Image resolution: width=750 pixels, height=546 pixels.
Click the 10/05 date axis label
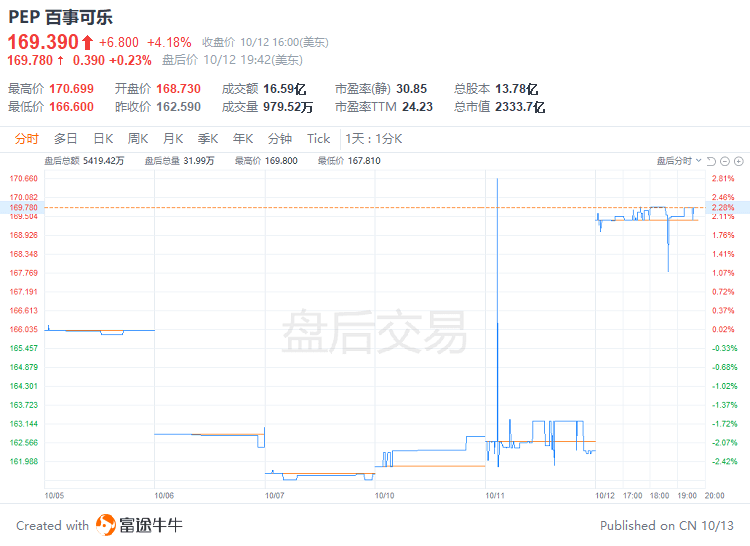pos(54,496)
